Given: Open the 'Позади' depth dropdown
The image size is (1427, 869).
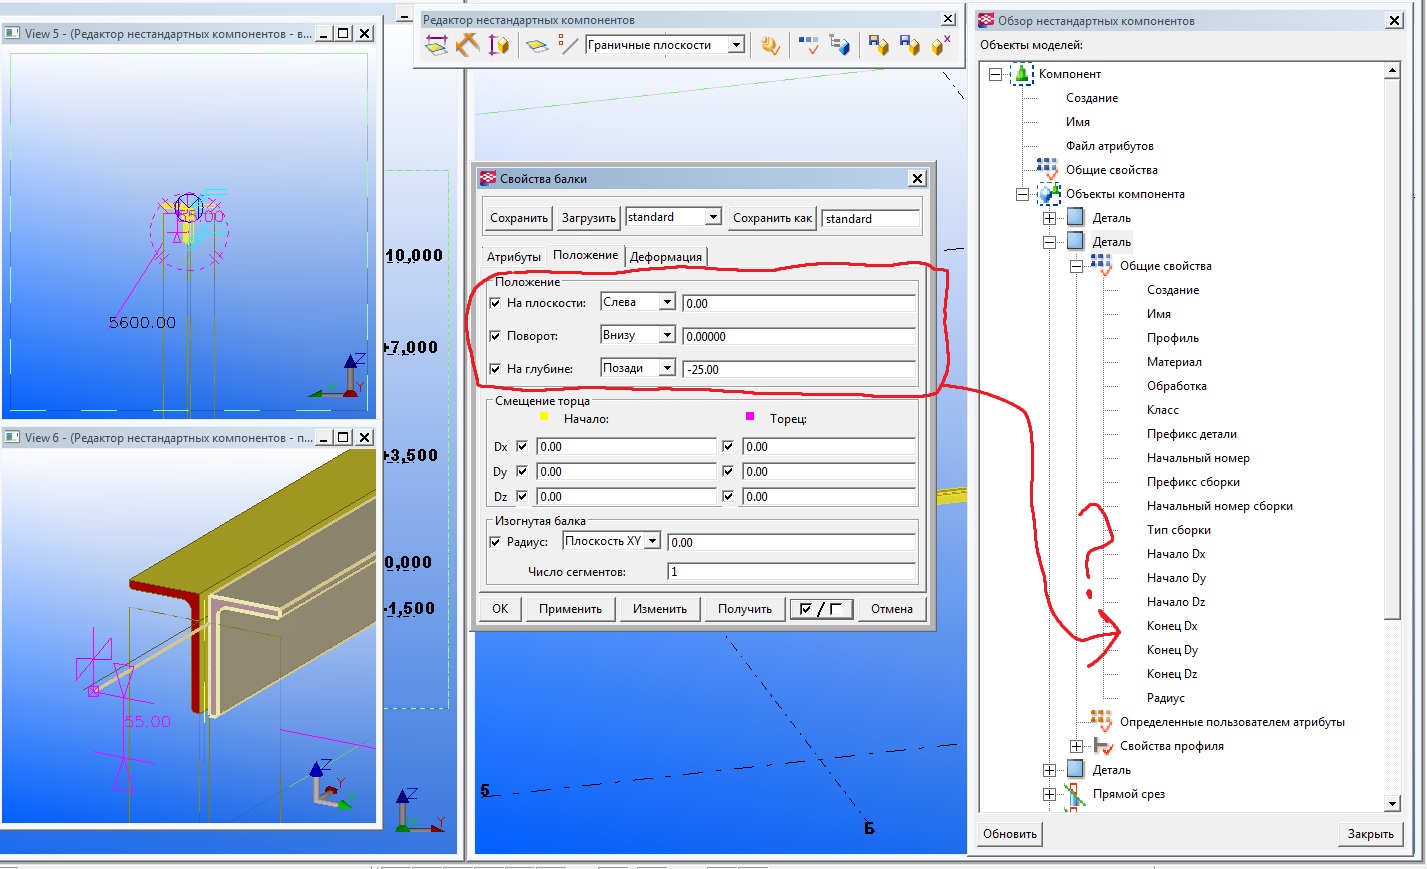Looking at the screenshot, I should tap(667, 368).
